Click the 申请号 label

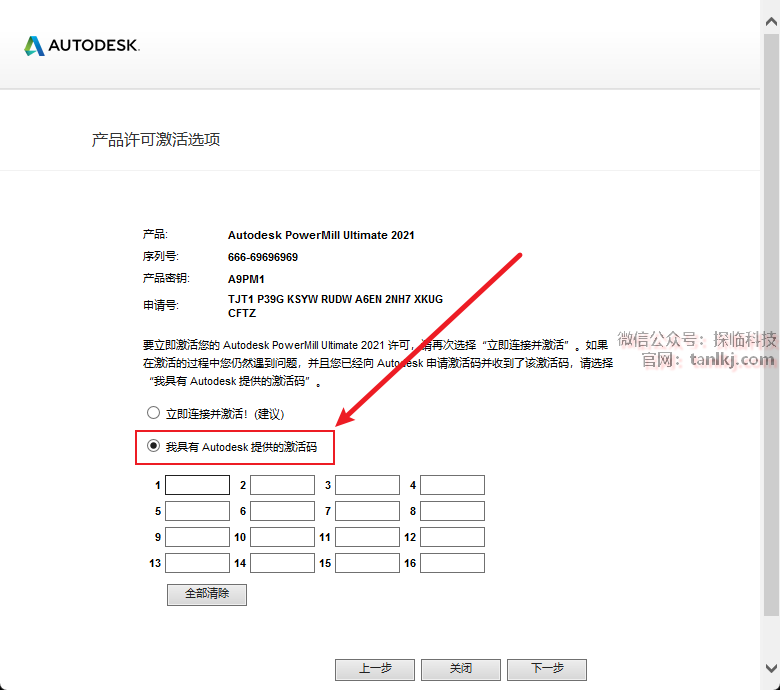pos(161,305)
